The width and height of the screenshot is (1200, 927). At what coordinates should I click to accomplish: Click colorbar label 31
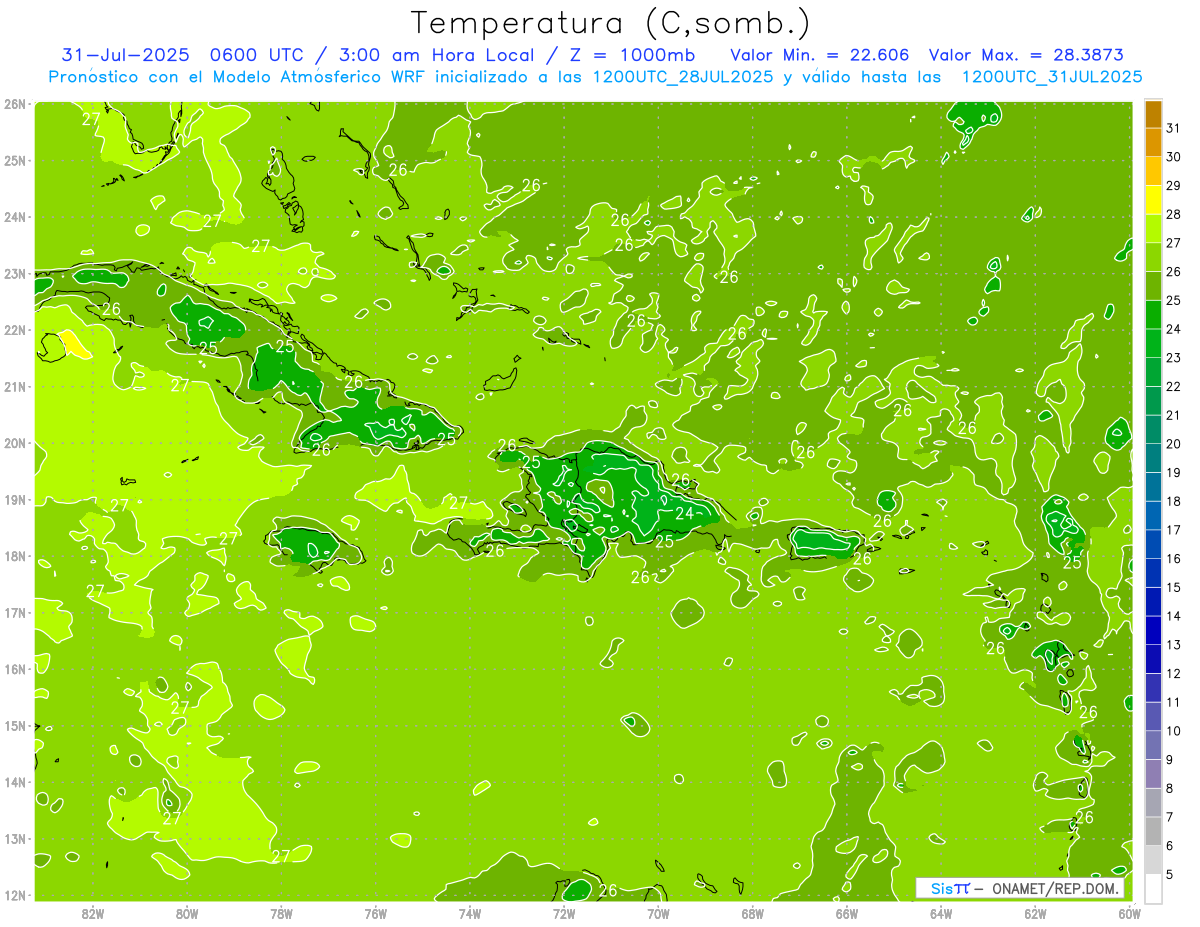[1173, 128]
